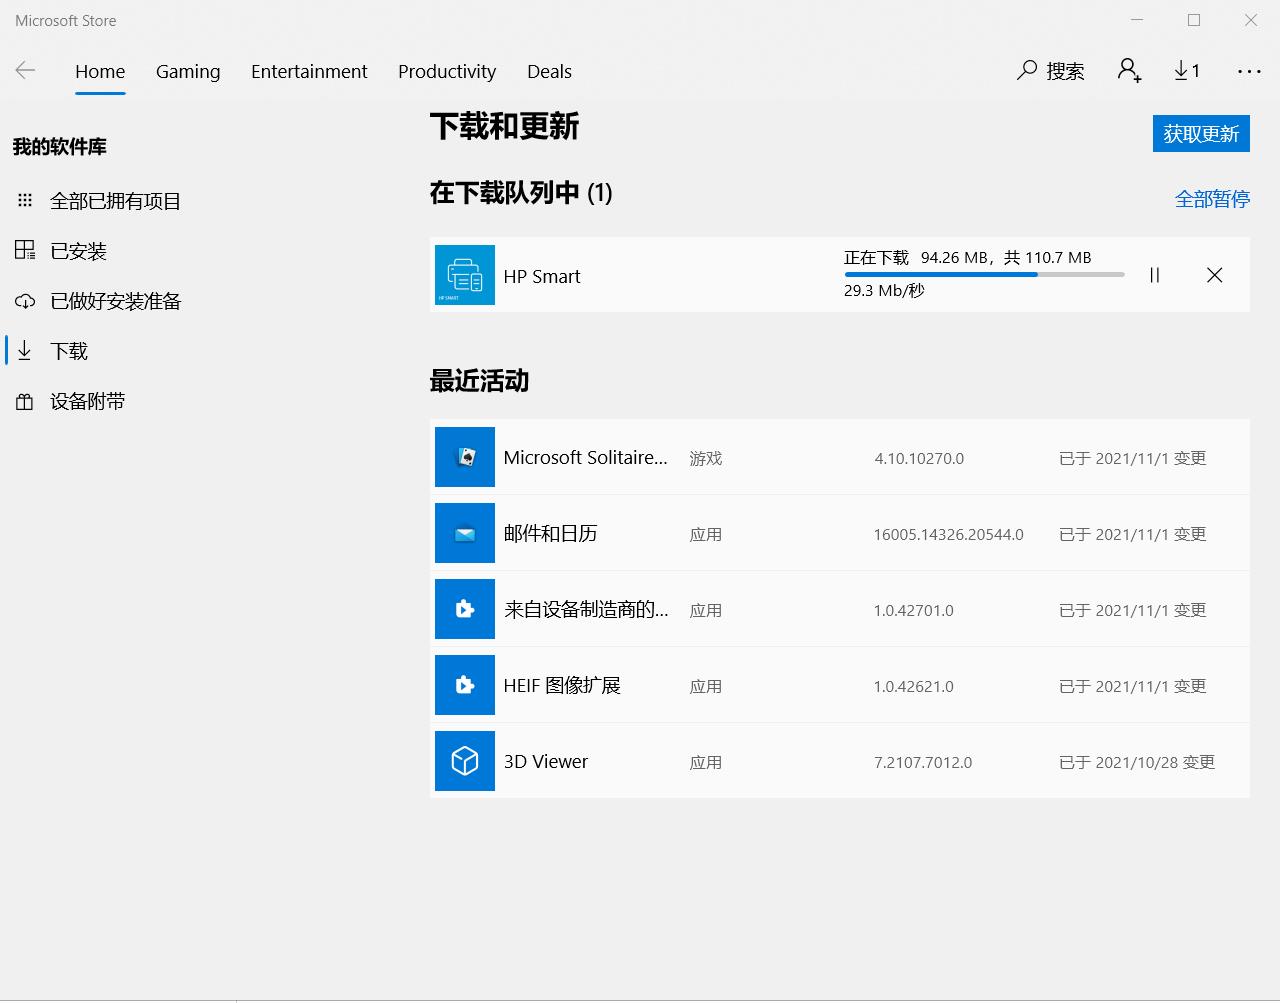This screenshot has width=1280, height=1003.
Task: Click the 全部暂停 link
Action: tap(1212, 199)
